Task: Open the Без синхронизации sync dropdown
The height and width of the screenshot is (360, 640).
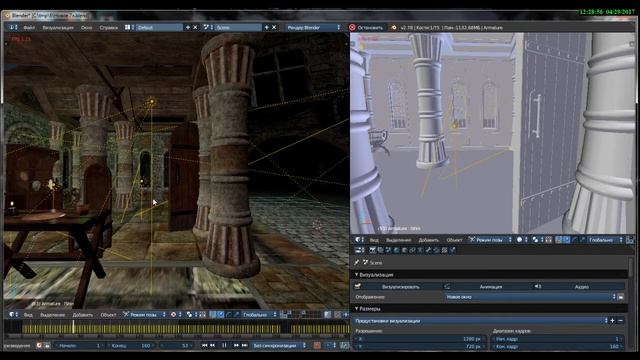Action: 279,345
